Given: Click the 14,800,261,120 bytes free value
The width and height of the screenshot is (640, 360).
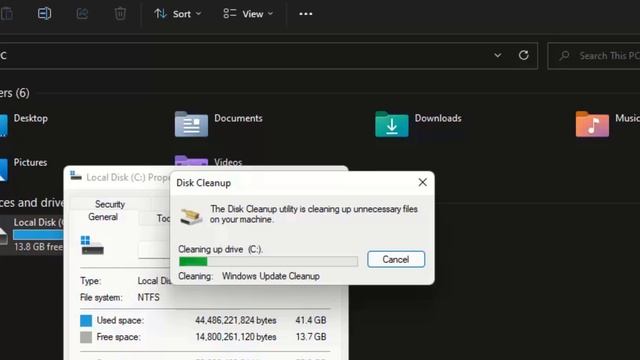Looking at the screenshot, I should point(236,337).
